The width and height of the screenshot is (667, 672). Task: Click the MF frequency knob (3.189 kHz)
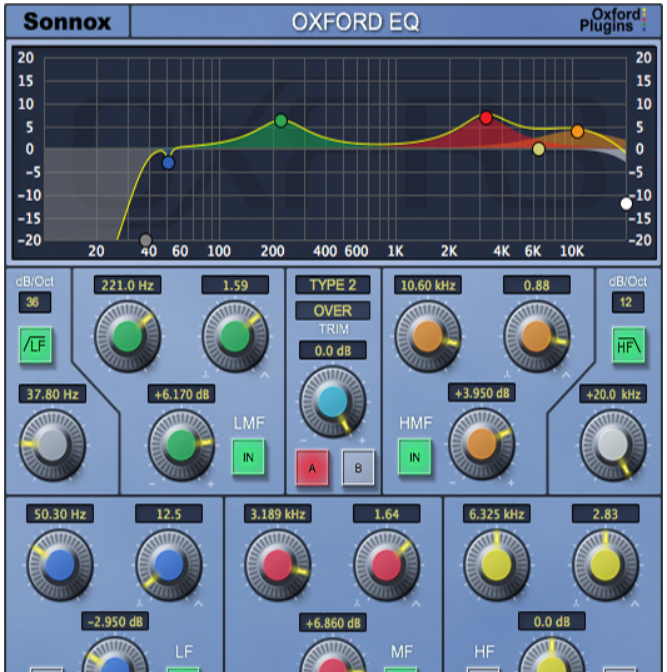click(x=278, y=565)
